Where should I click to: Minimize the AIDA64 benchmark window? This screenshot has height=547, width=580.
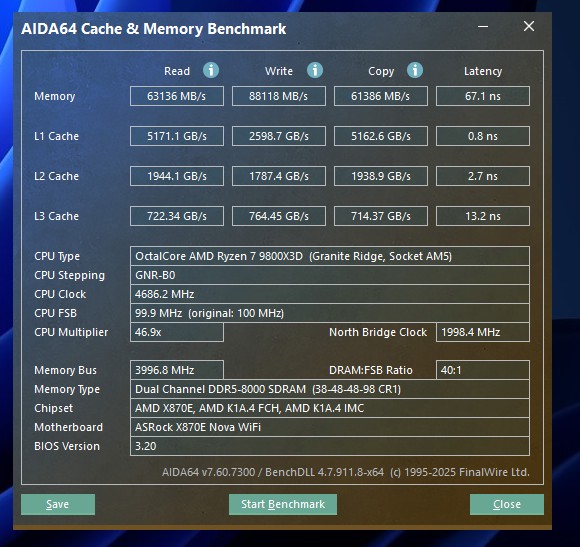pyautogui.click(x=483, y=27)
